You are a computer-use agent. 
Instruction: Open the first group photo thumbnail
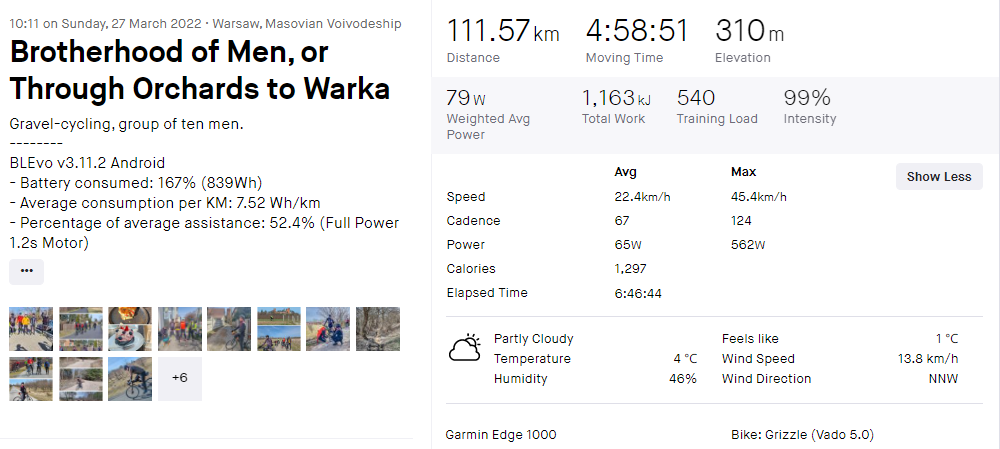31,329
